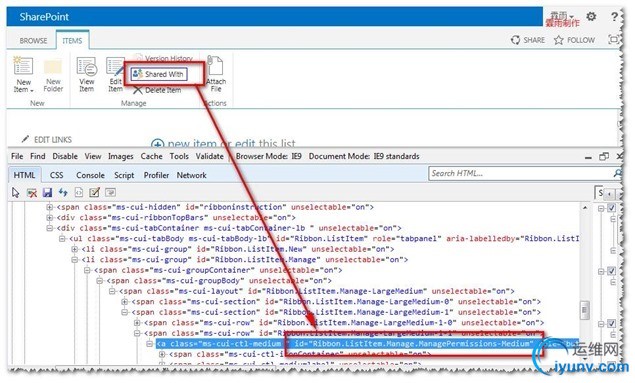Viewport: 635px width, 383px height.
Task: Open the SharePoint settings gear
Action: (x=591, y=17)
